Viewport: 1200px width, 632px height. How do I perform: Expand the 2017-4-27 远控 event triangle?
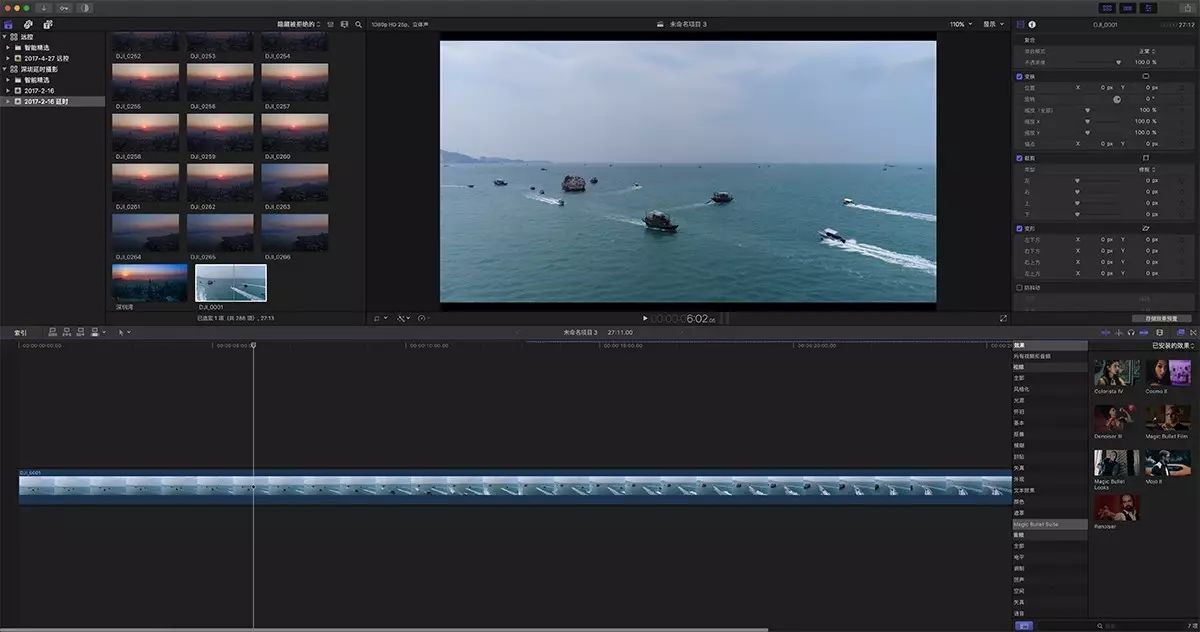tap(8, 58)
